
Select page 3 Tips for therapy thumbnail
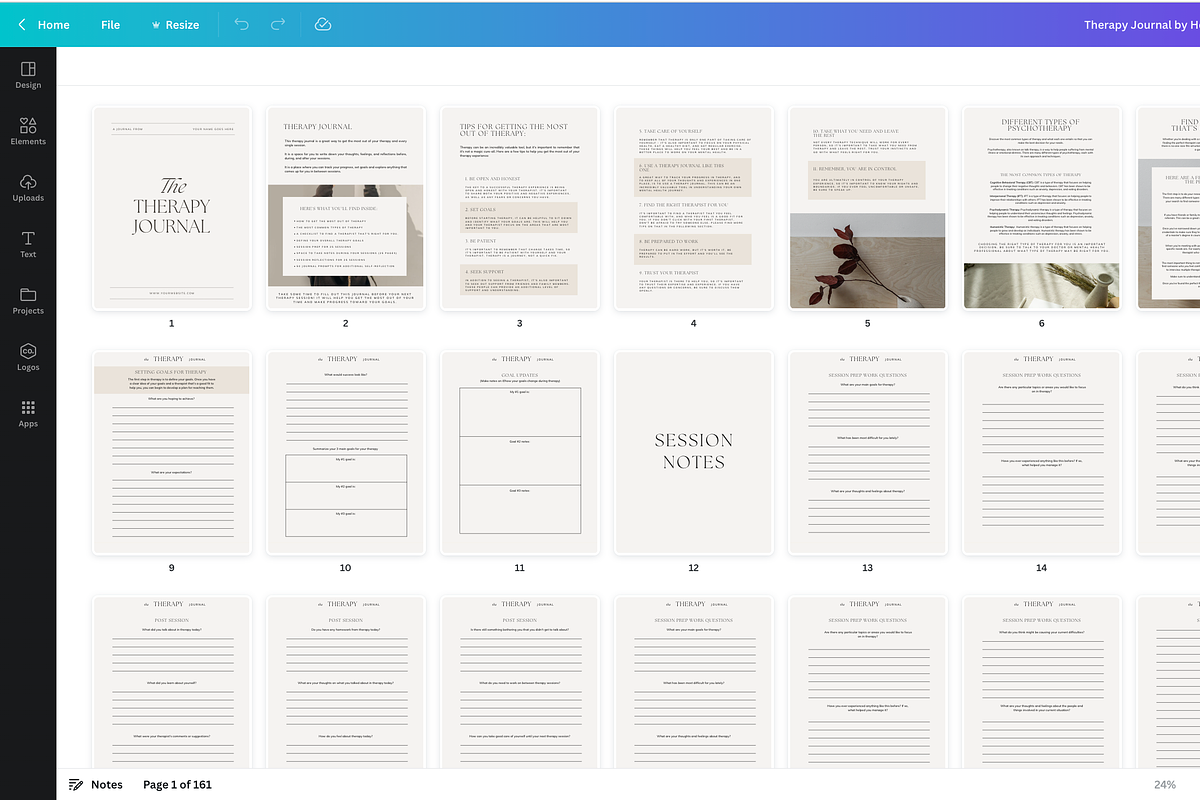[519, 209]
